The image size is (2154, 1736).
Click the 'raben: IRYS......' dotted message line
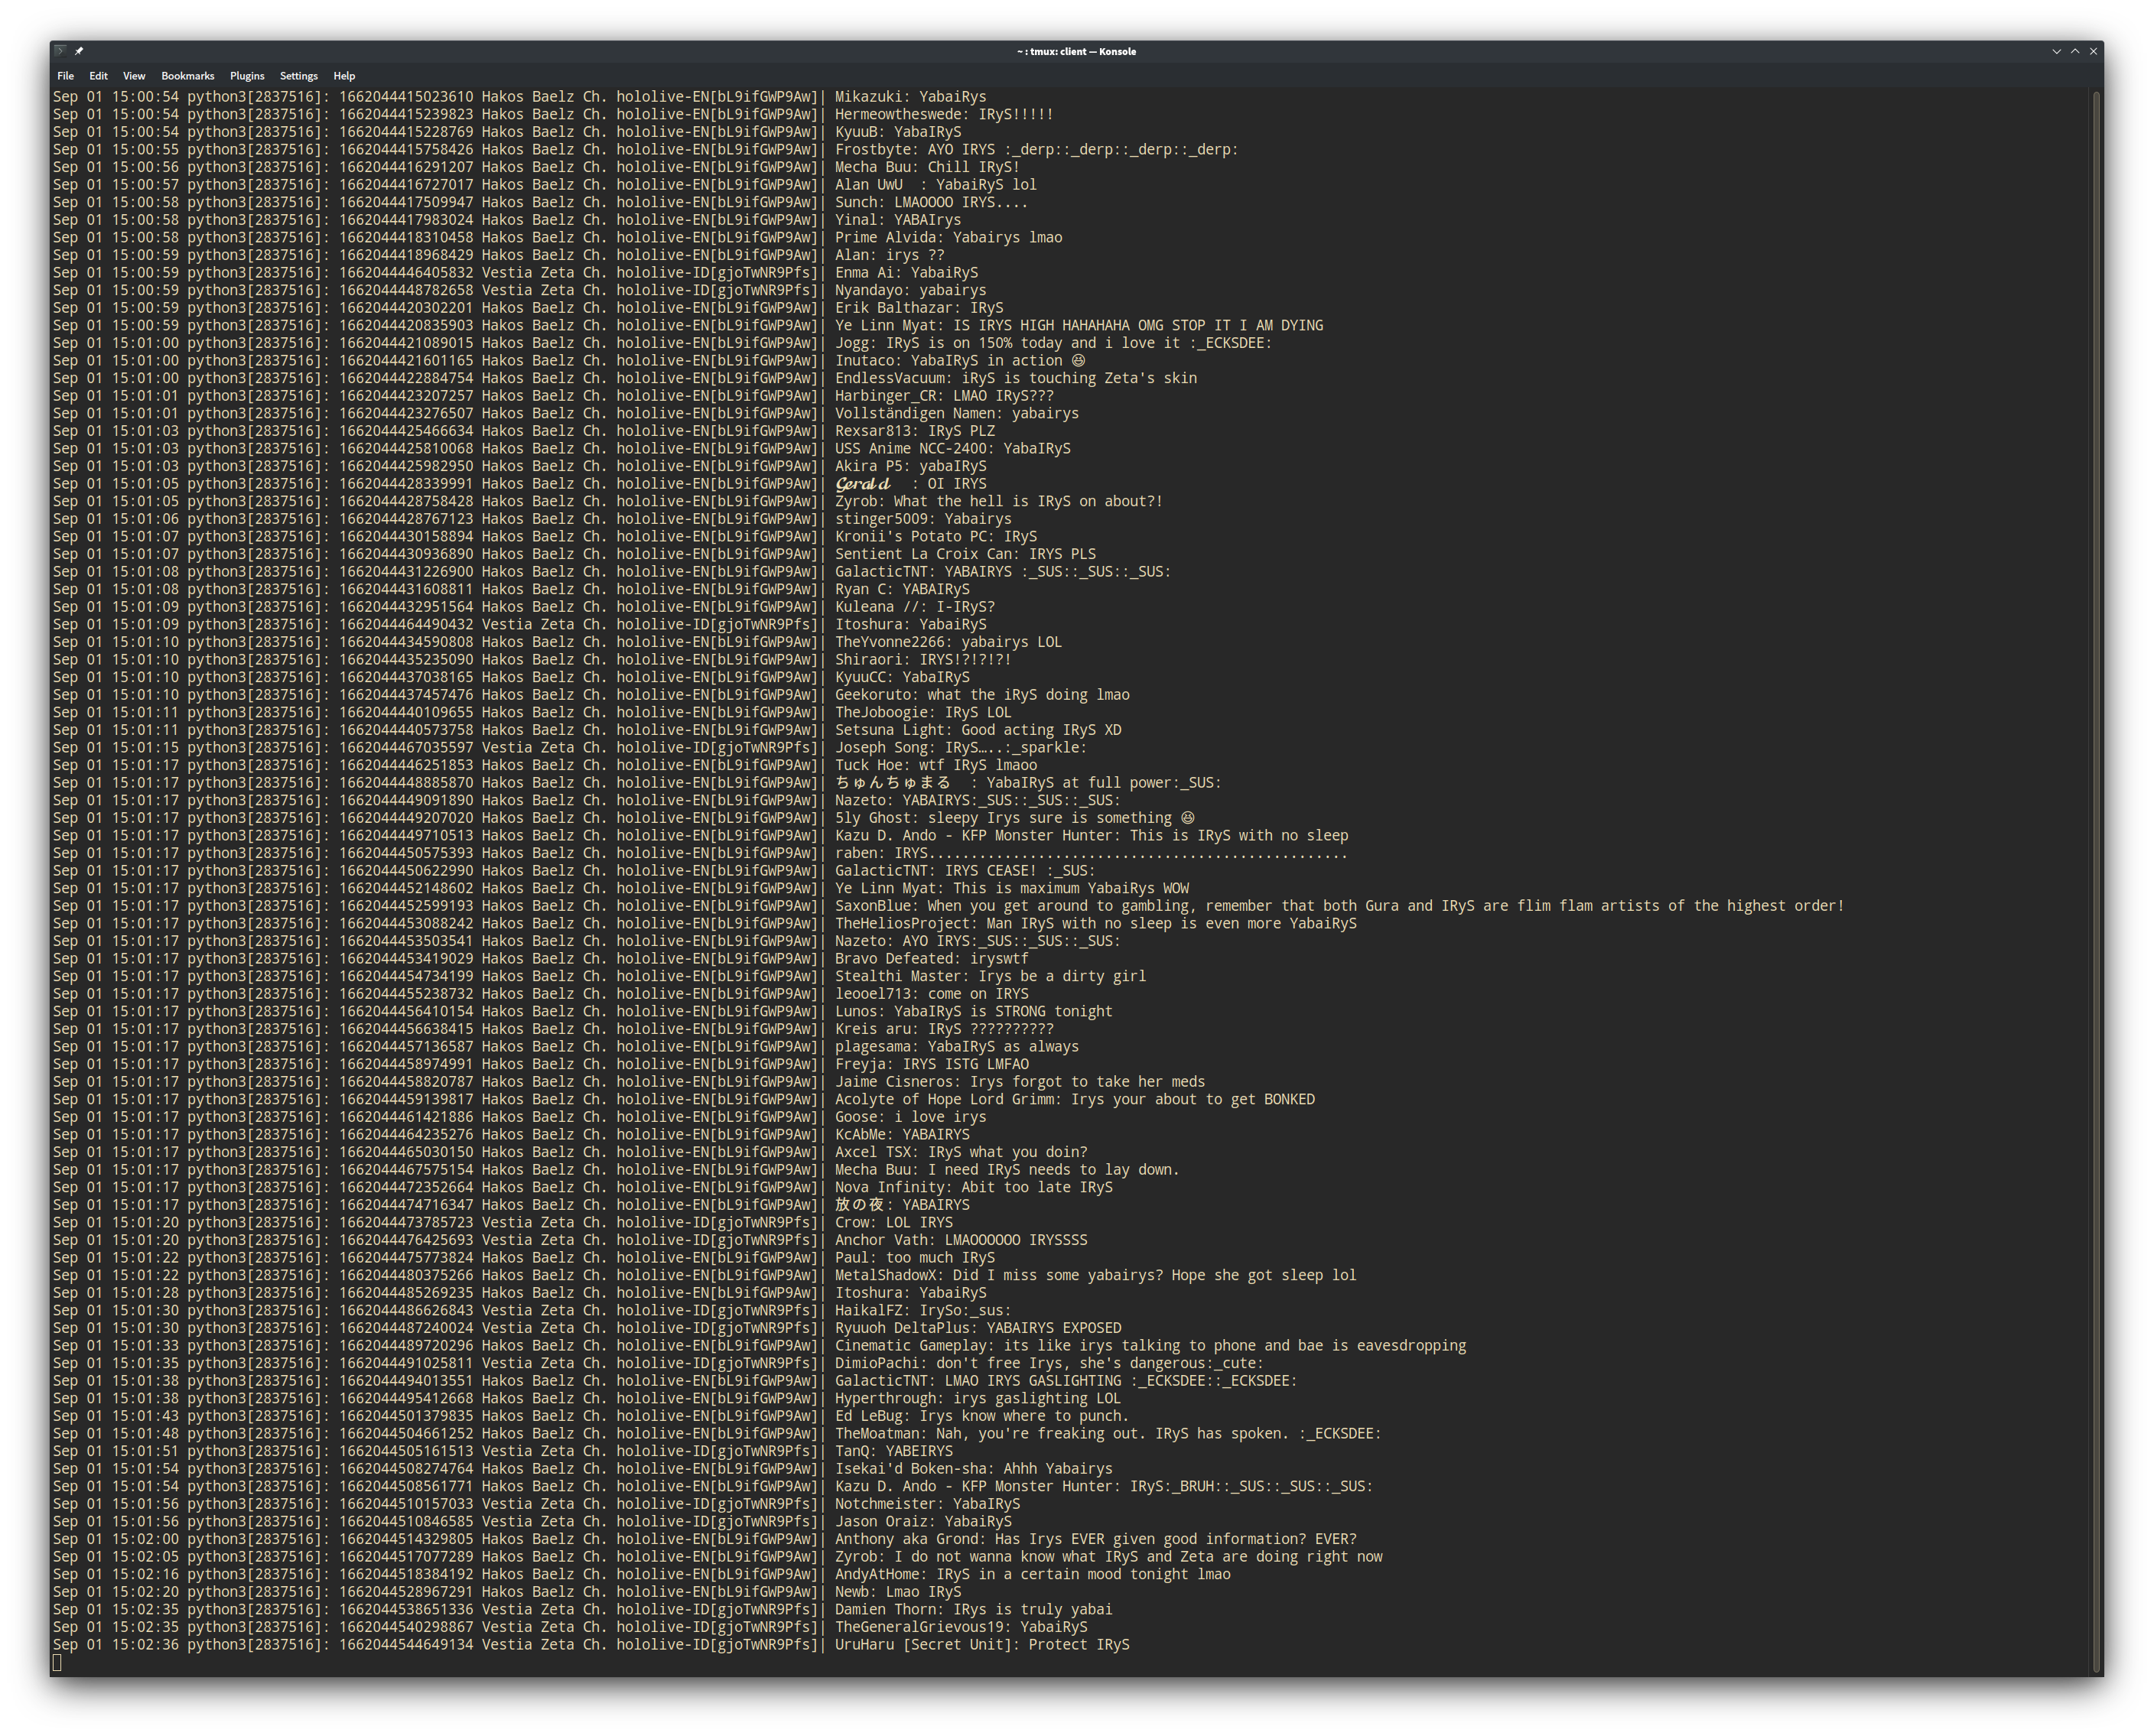coord(1090,853)
